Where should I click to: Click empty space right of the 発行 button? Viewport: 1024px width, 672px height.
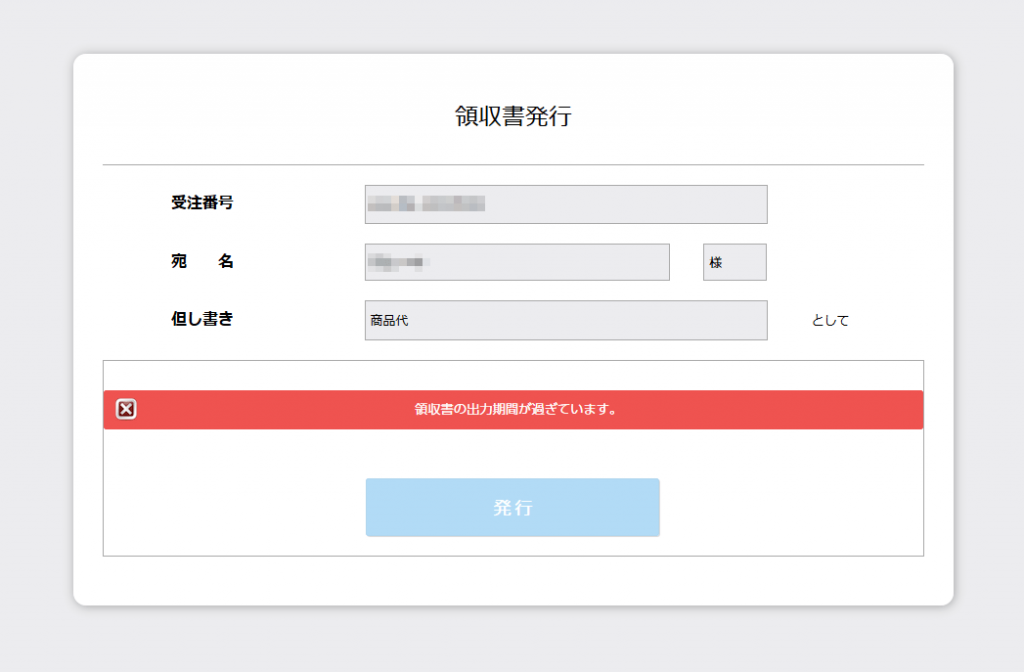click(790, 507)
